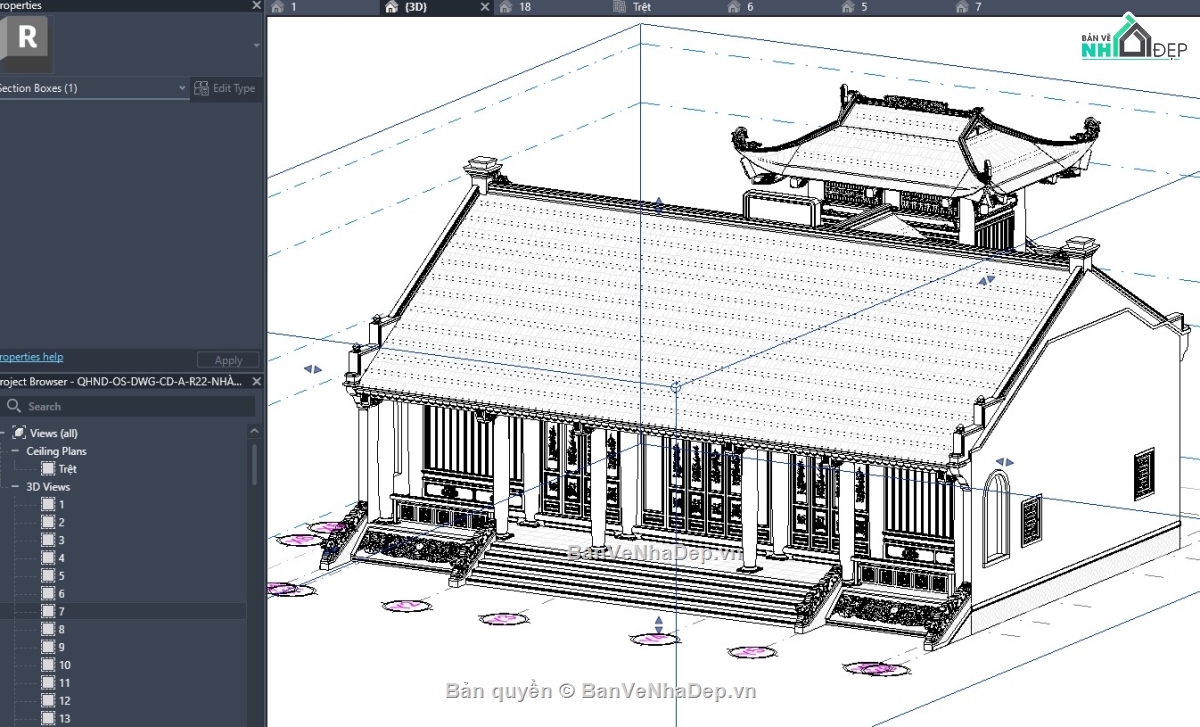Screen dimensions: 1200x727
Task: Click the Edit Type button
Action: [x=225, y=88]
